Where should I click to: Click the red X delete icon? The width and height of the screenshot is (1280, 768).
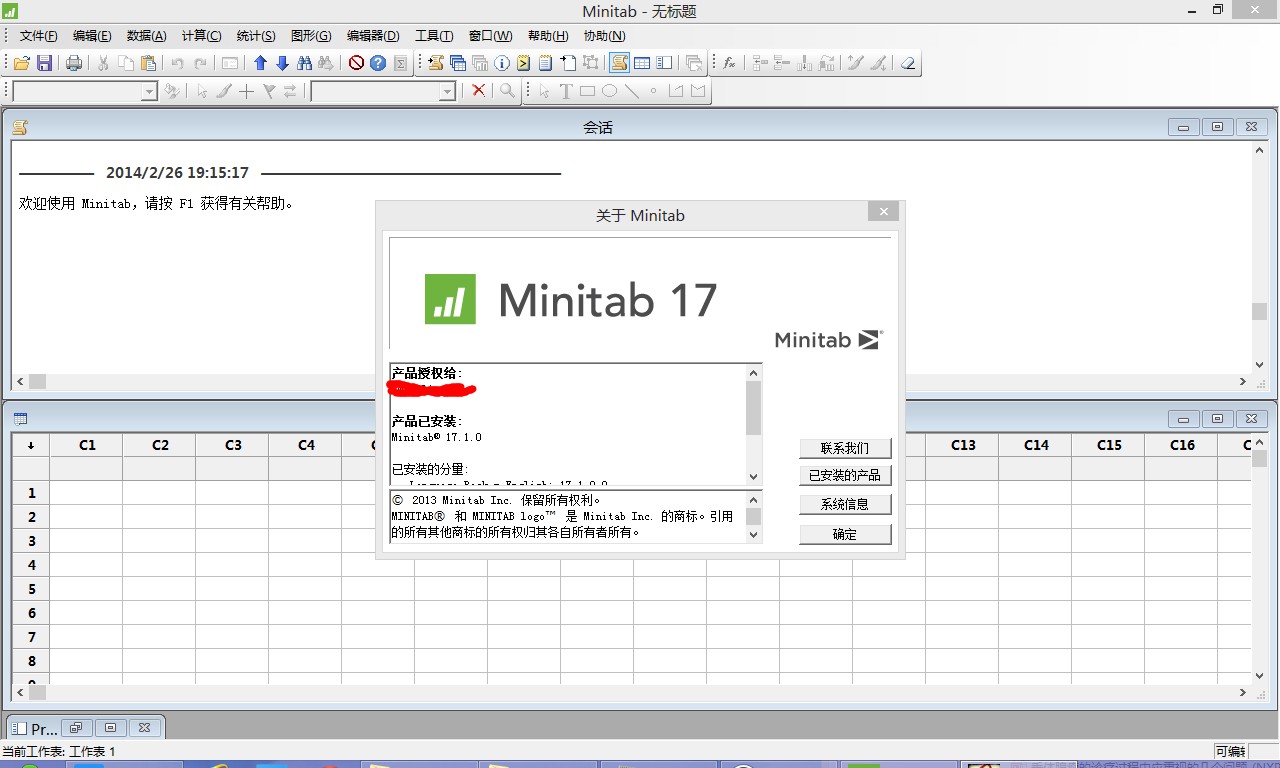pos(479,91)
